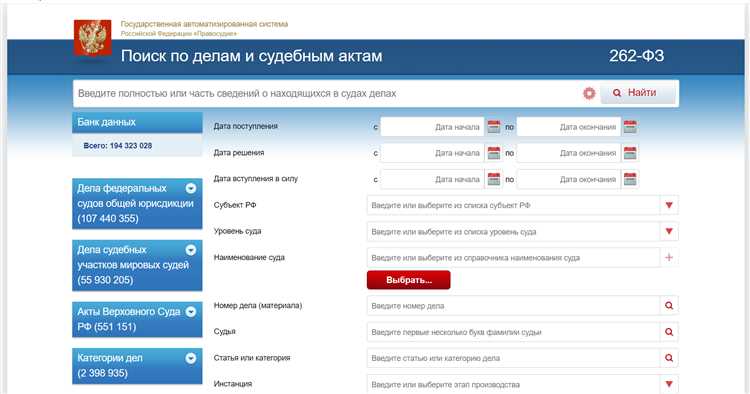Open the 262-ФЗ link
Image resolution: width=750 pixels, height=394 pixels.
636,56
